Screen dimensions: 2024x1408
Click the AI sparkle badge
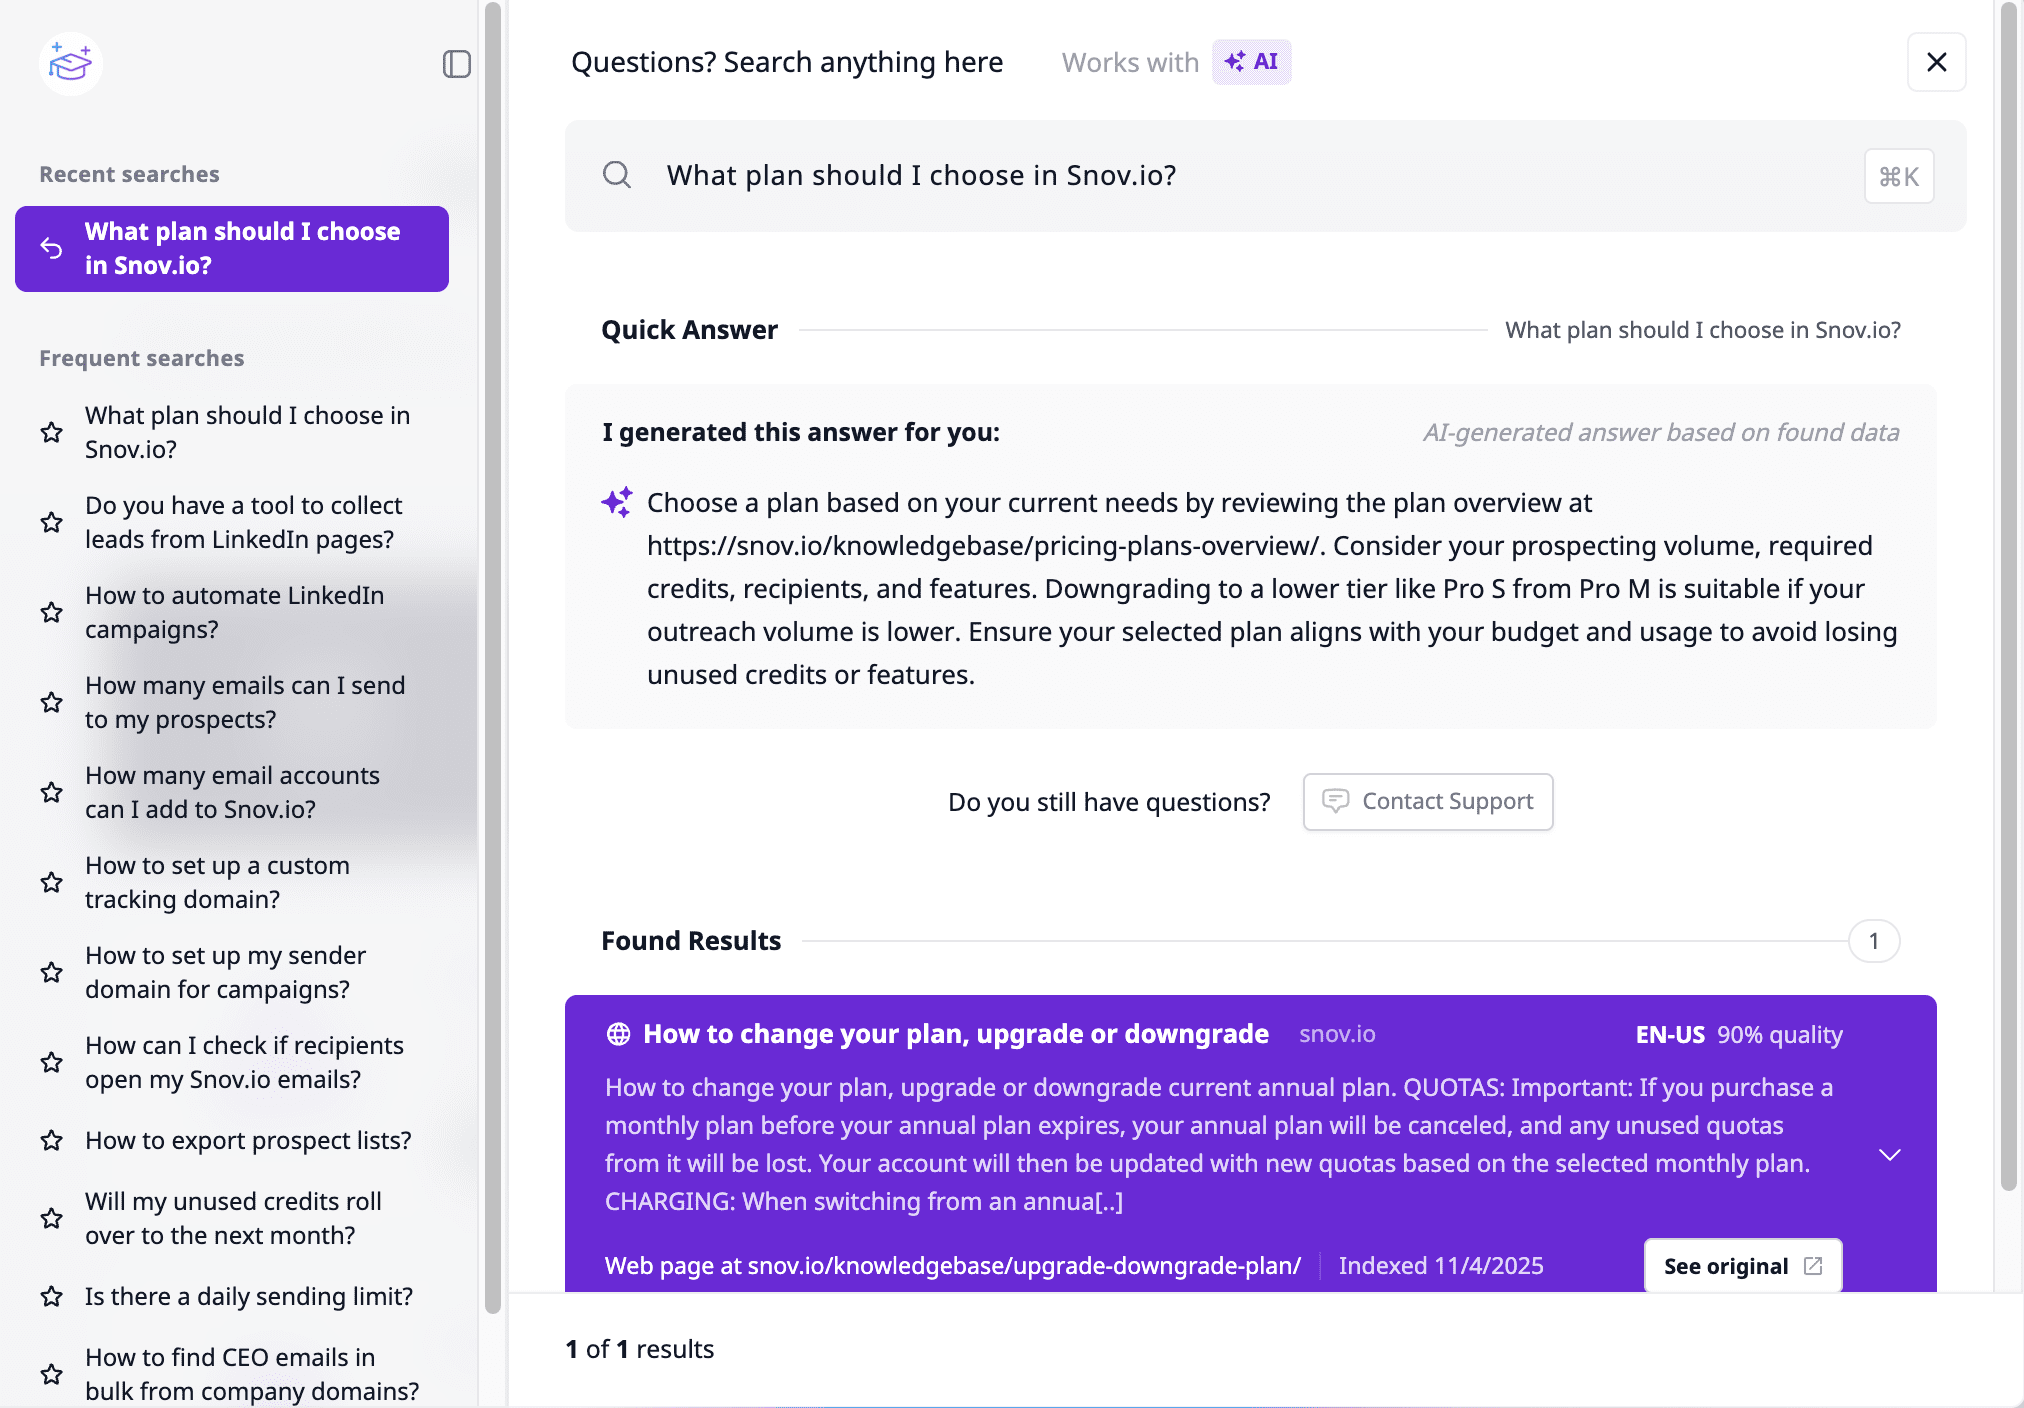click(x=1251, y=62)
